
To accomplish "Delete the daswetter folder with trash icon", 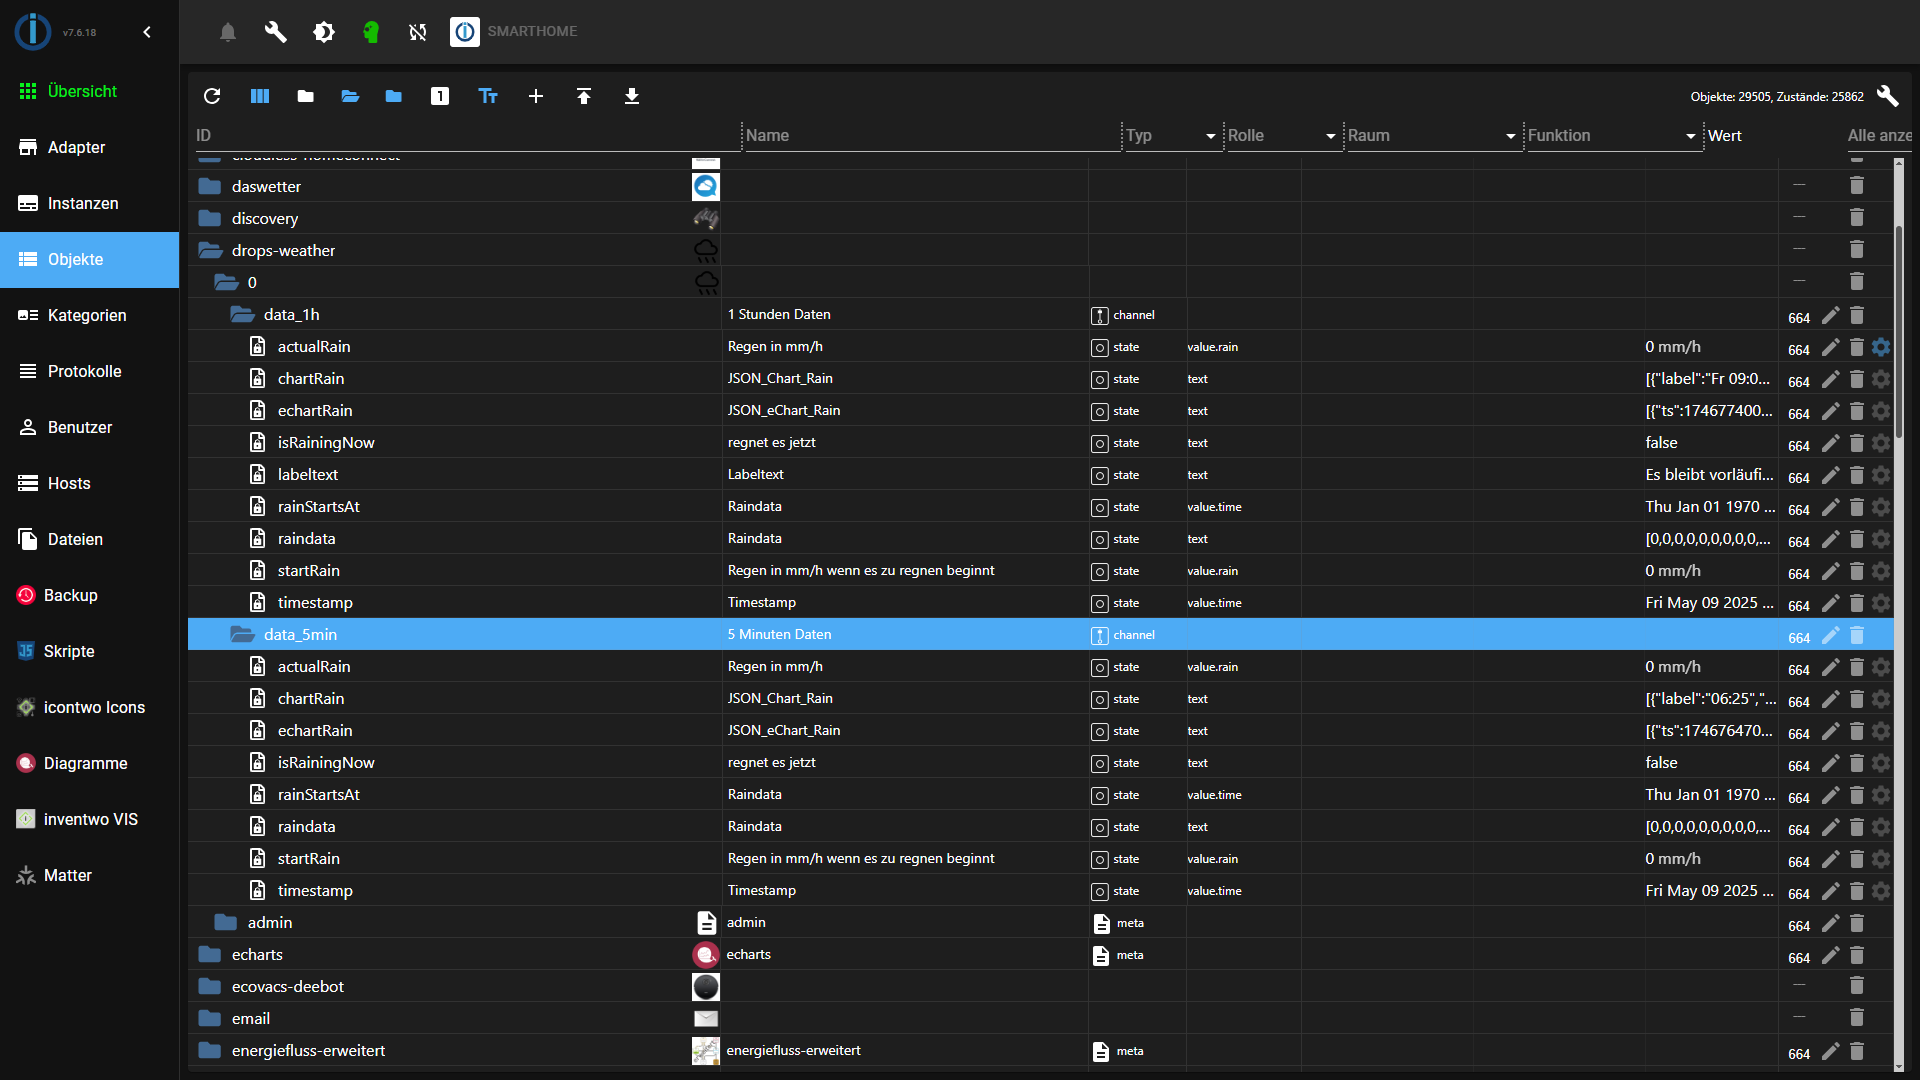I will [1857, 186].
